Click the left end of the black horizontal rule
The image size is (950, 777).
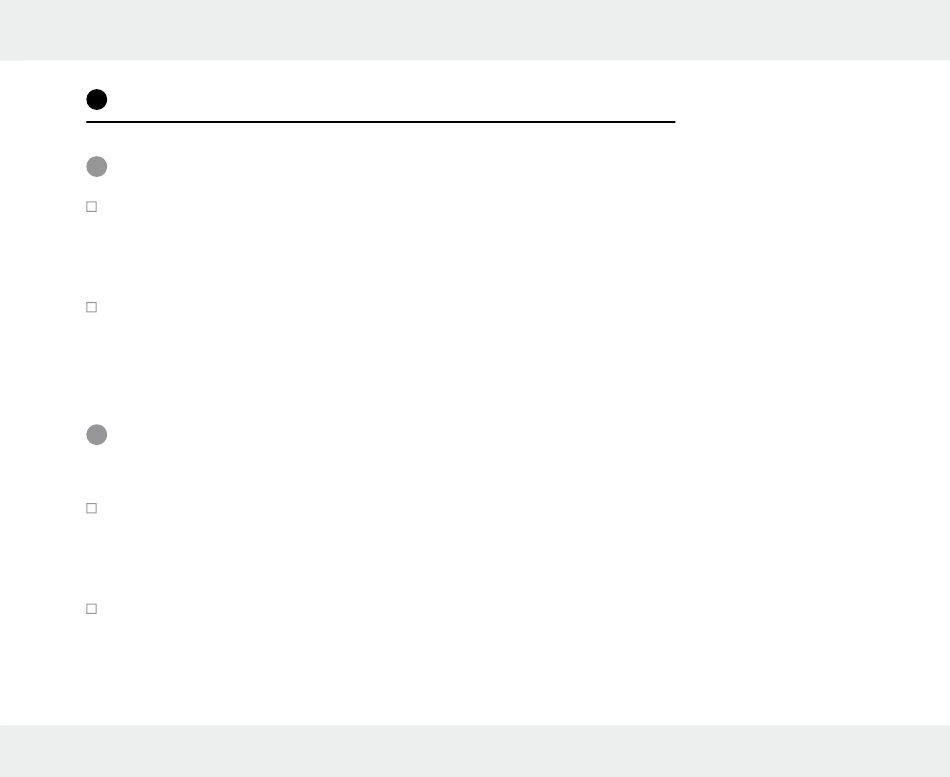89,122
